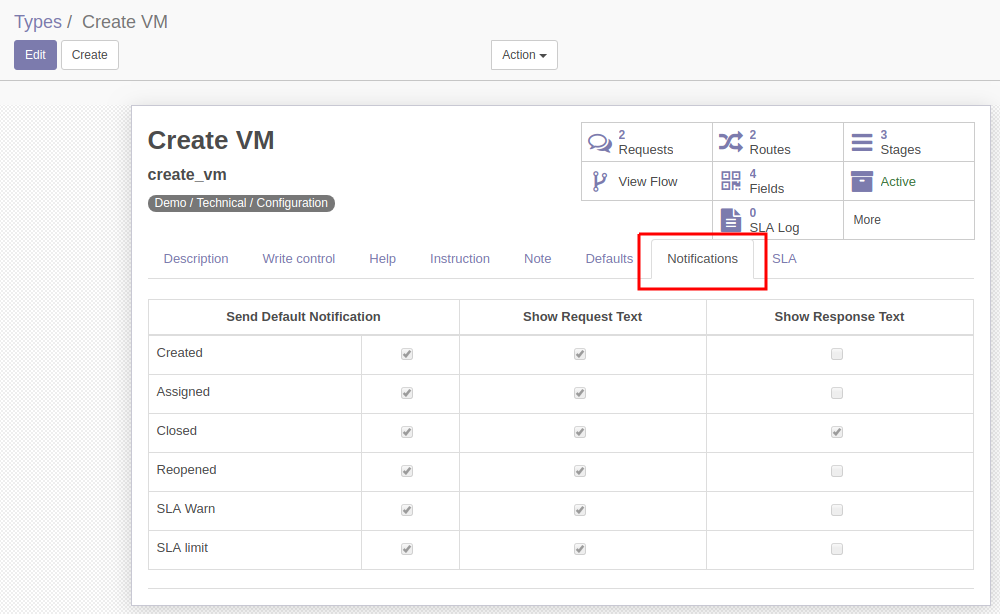
Task: Click the Create button
Action: [89, 55]
